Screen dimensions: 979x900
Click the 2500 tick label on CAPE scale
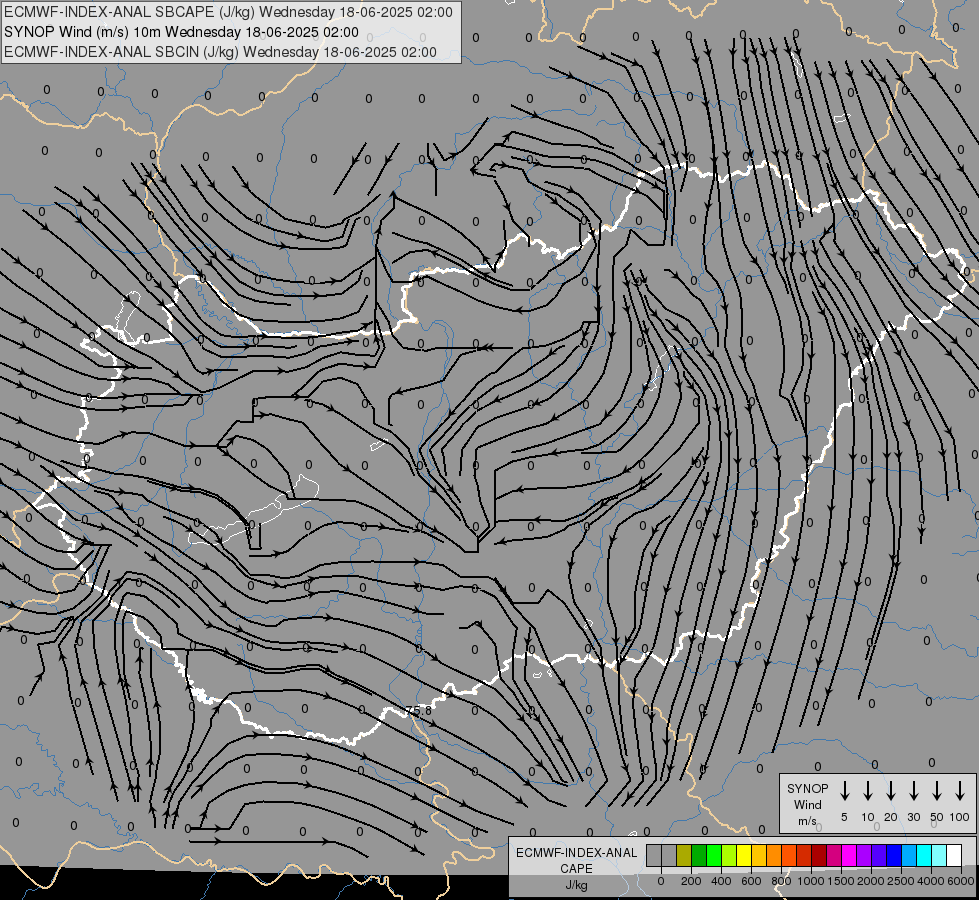pos(901,881)
